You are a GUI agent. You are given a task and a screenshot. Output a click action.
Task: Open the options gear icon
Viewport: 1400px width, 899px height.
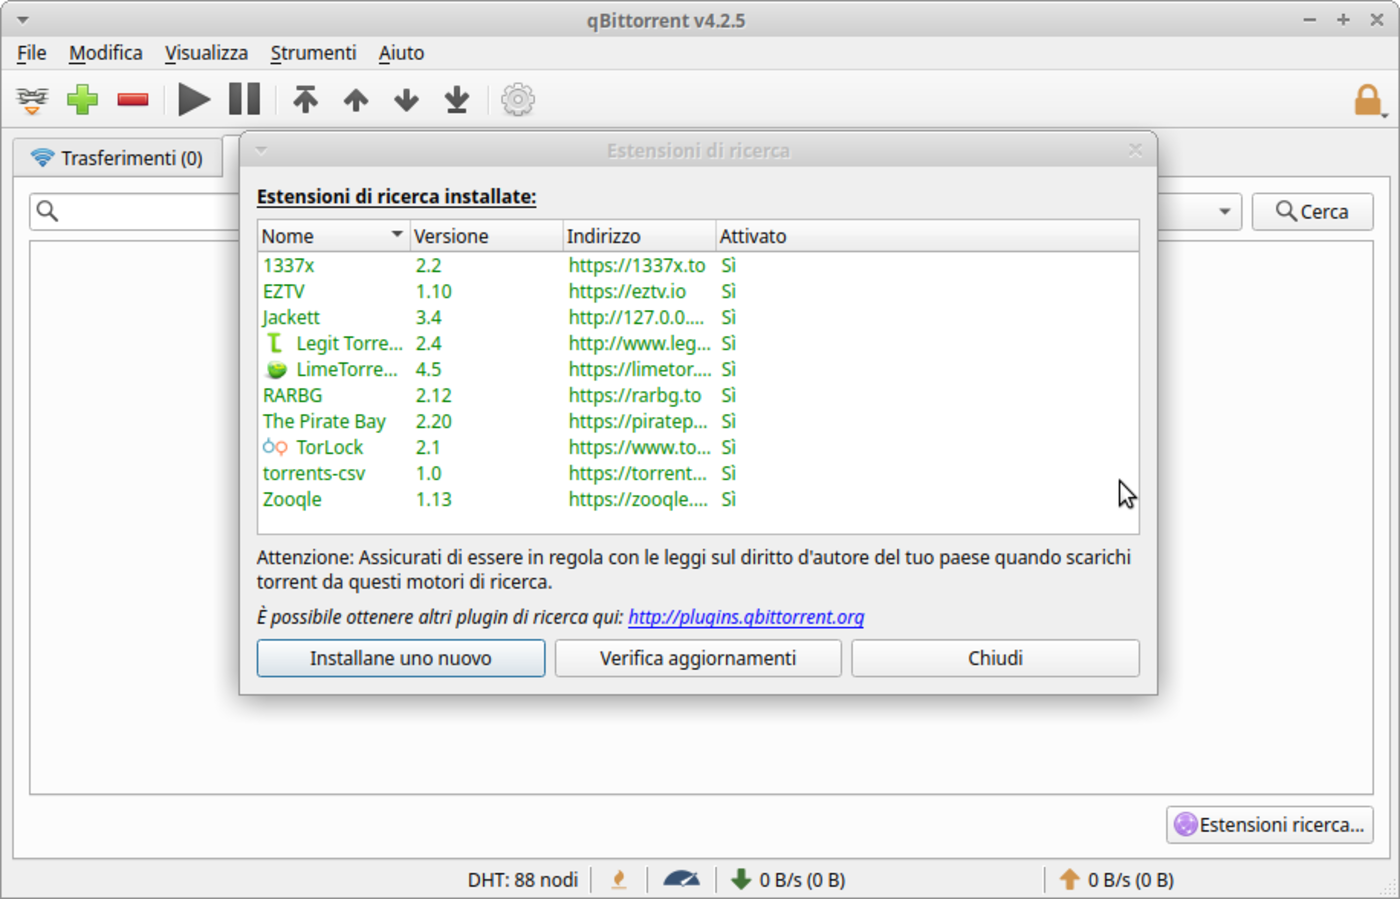pos(517,100)
